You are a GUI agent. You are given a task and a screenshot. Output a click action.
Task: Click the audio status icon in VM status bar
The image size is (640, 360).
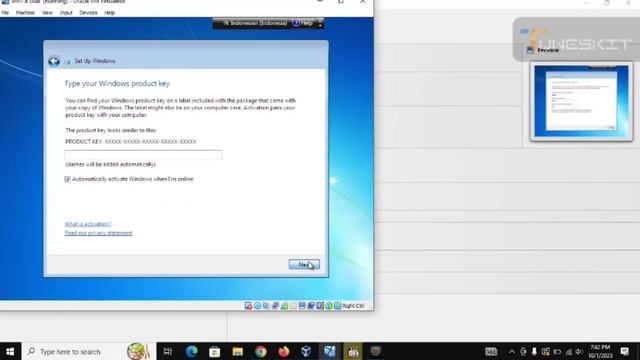[x=266, y=306]
